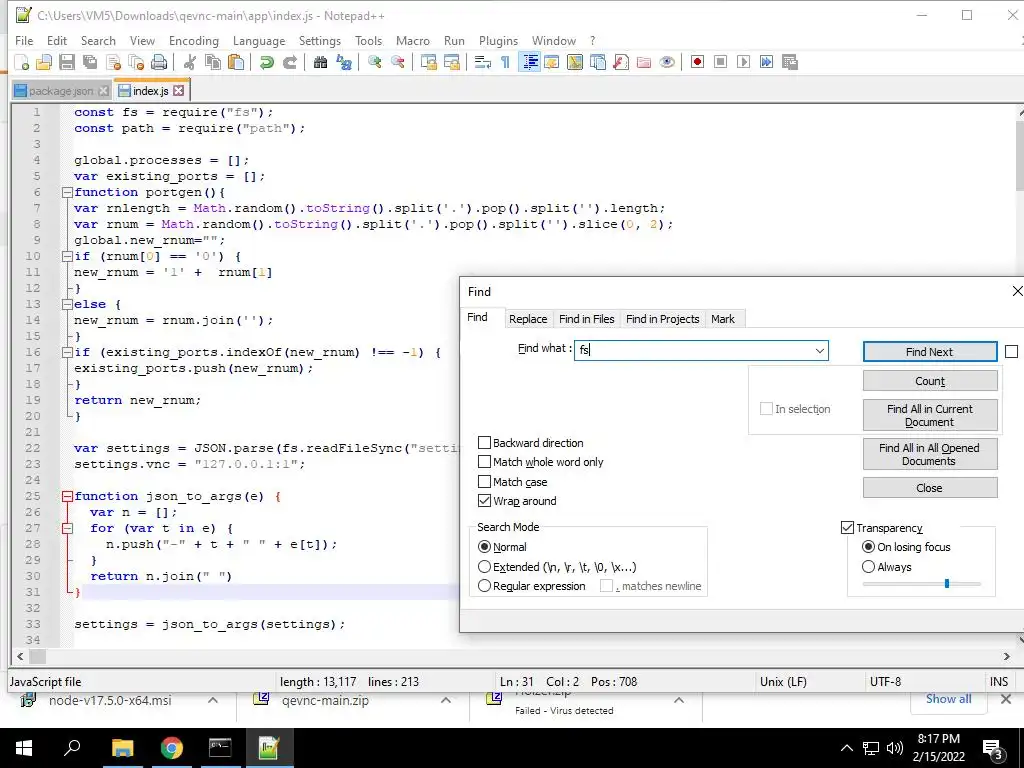
Task: Toggle the Indent guide toolbar icon
Action: 530,62
